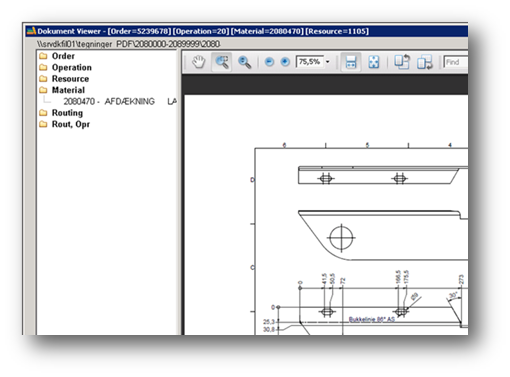Click the Order folder icon
The width and height of the screenshot is (510, 377).
pos(43,56)
